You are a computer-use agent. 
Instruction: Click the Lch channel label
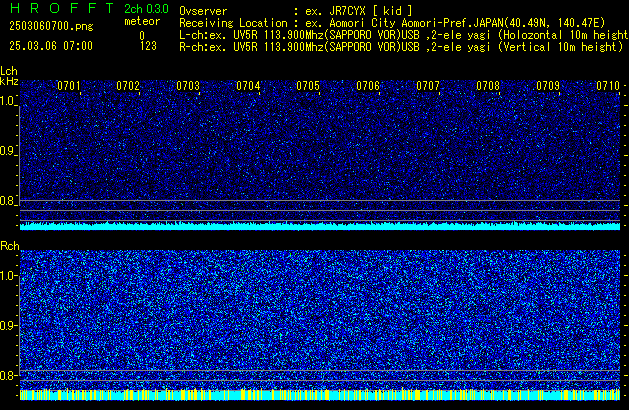[x=9, y=71]
